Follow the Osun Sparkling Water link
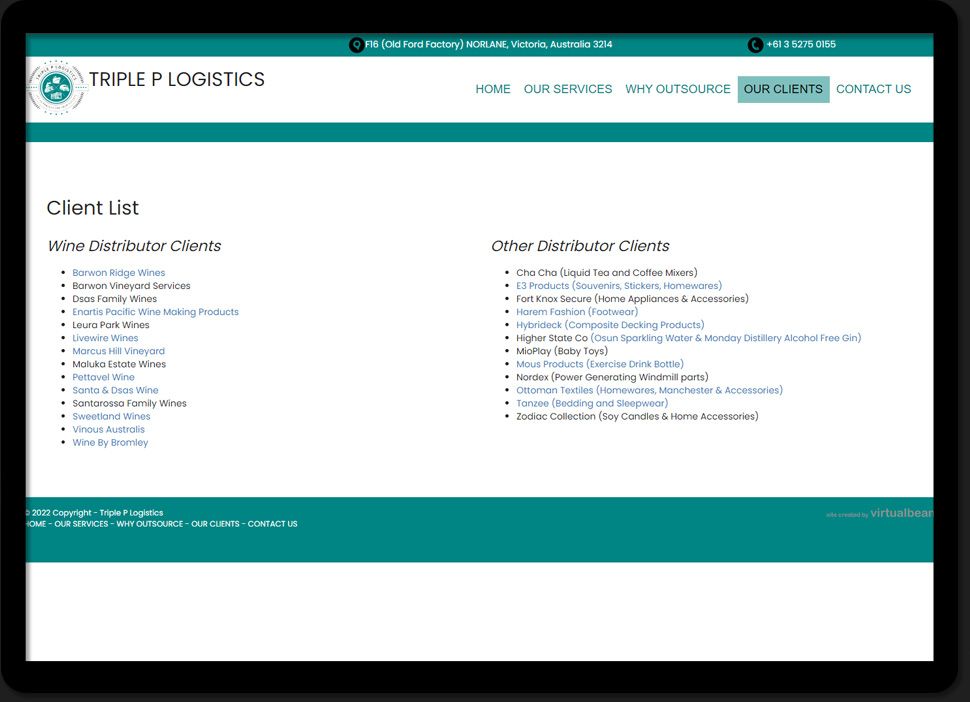The height and width of the screenshot is (702, 970). click(725, 338)
